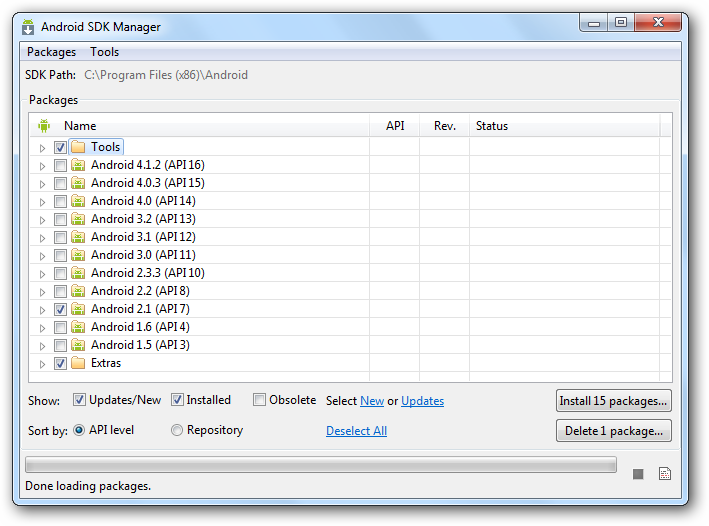This screenshot has height=526, width=709.
Task: Click the Android 2.2 (API 8) package icon
Action: (x=78, y=291)
